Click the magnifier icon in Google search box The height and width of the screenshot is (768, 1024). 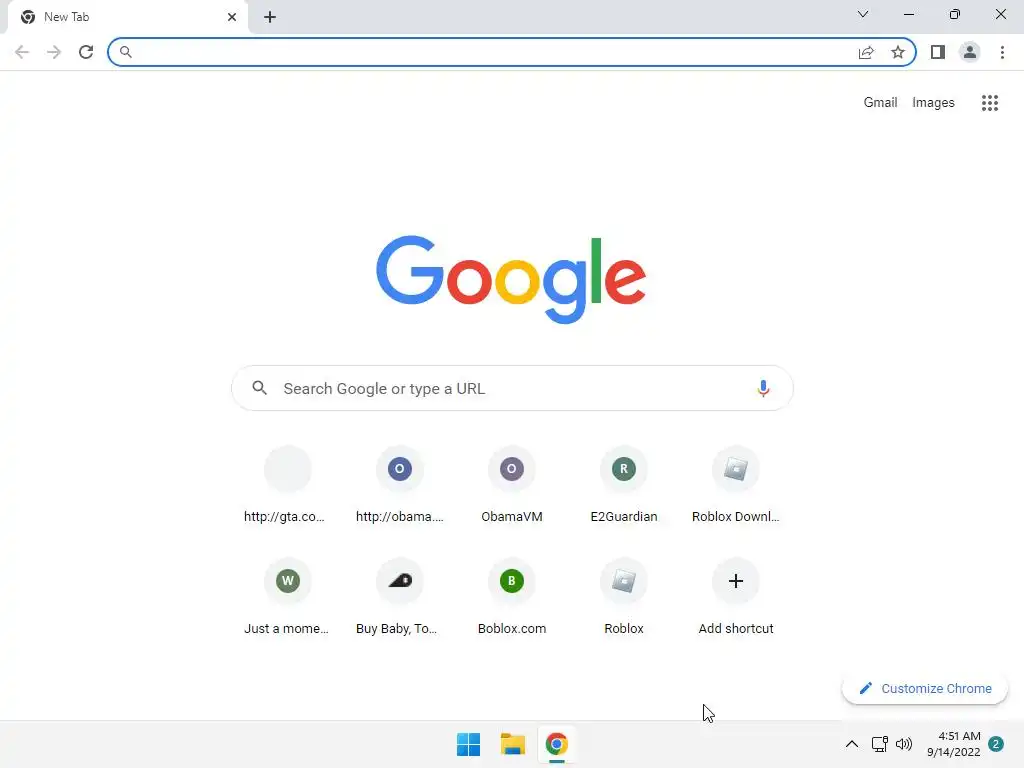click(x=259, y=388)
